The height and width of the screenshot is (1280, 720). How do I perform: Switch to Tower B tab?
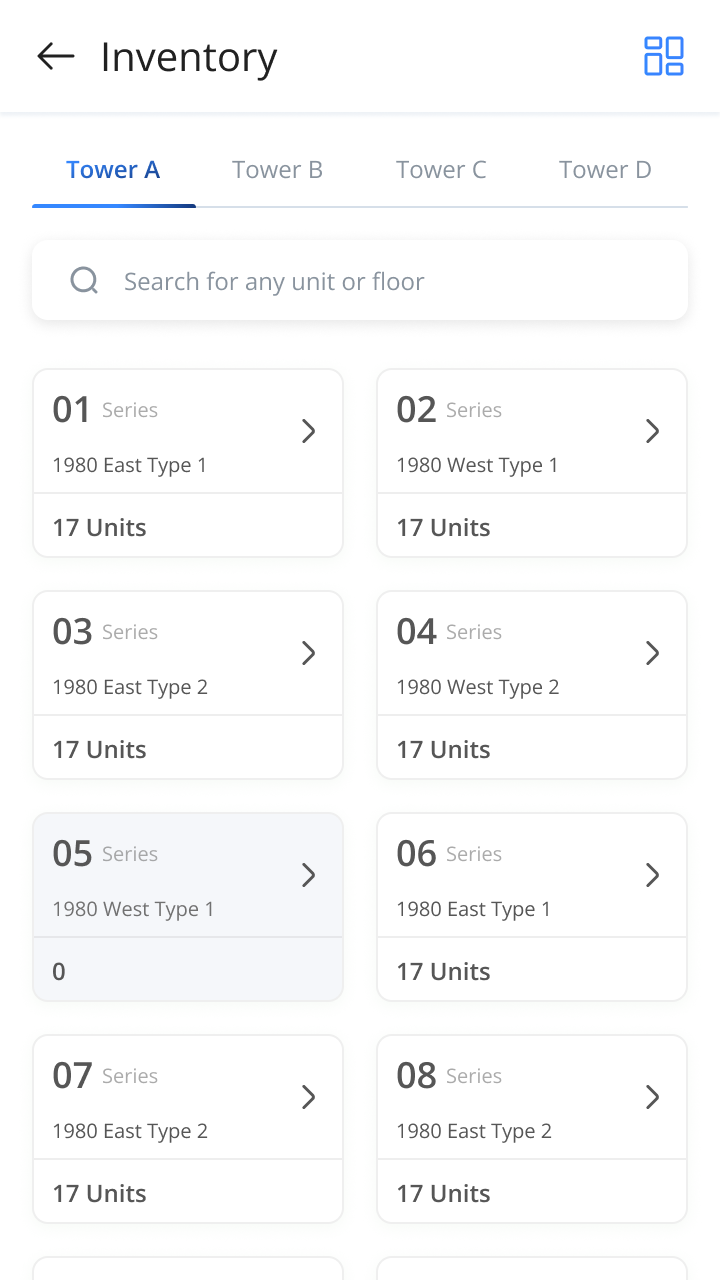point(277,170)
